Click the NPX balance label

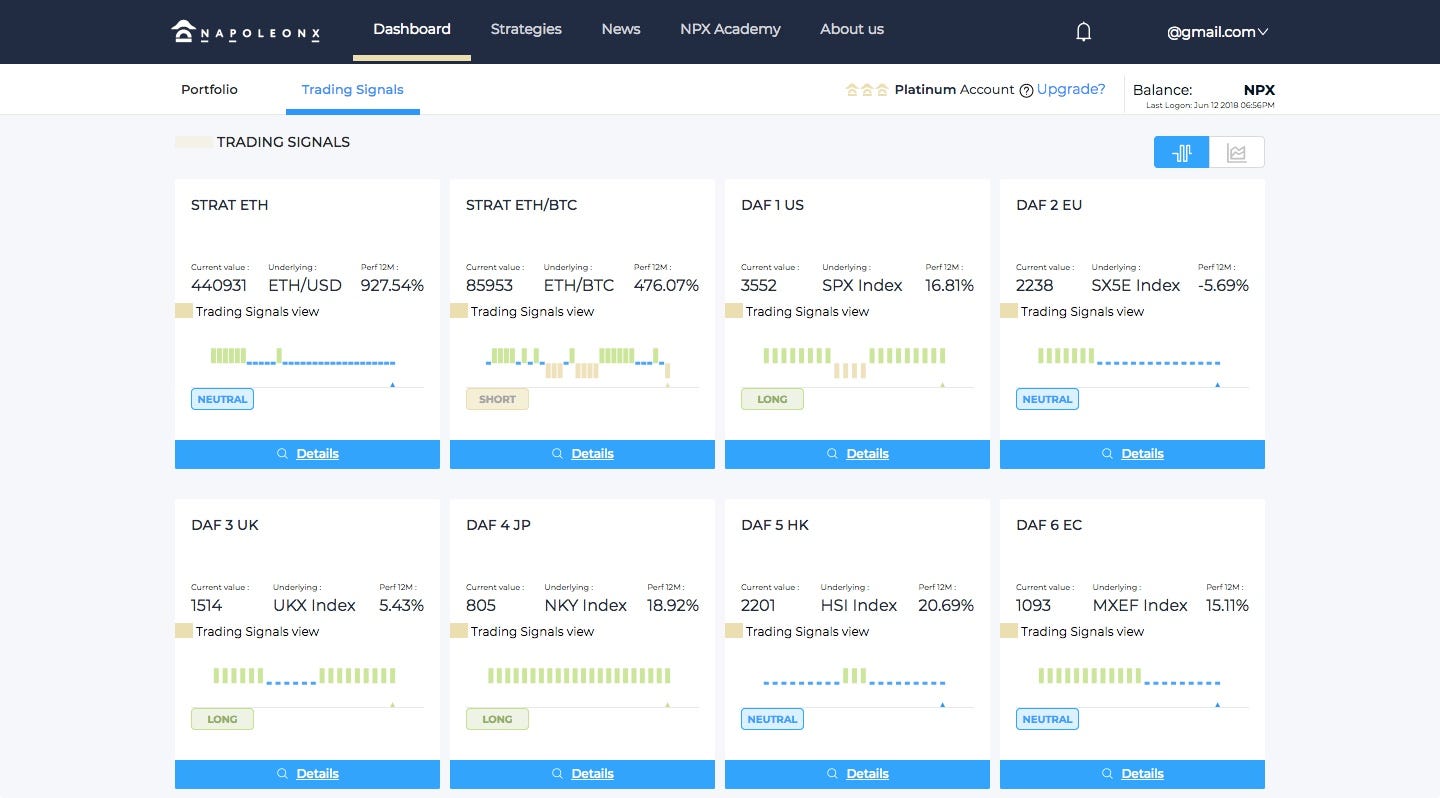point(1259,90)
